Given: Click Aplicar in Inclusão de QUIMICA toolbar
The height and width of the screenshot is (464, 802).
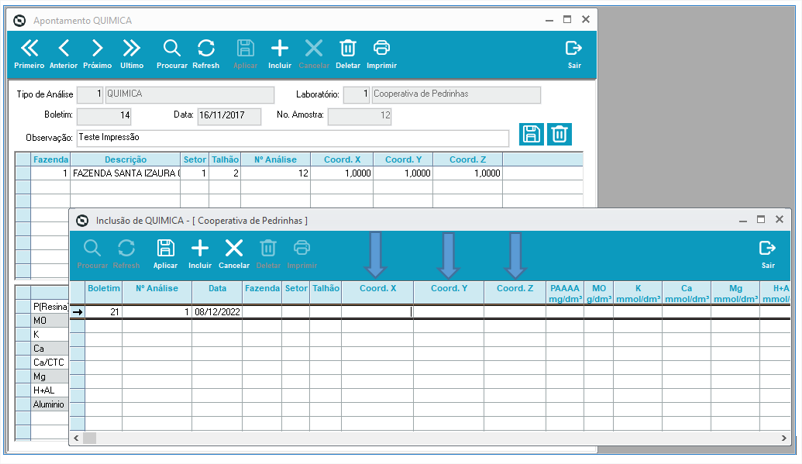Looking at the screenshot, I should tap(165, 254).
